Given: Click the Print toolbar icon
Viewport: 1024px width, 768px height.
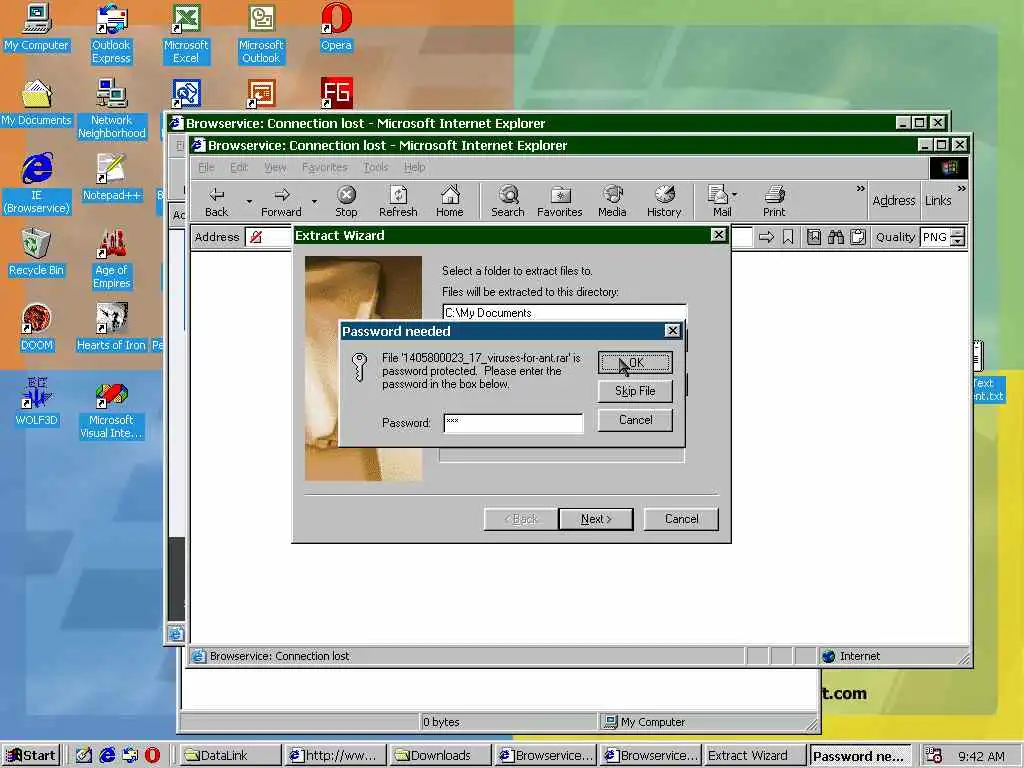Looking at the screenshot, I should coord(774,201).
